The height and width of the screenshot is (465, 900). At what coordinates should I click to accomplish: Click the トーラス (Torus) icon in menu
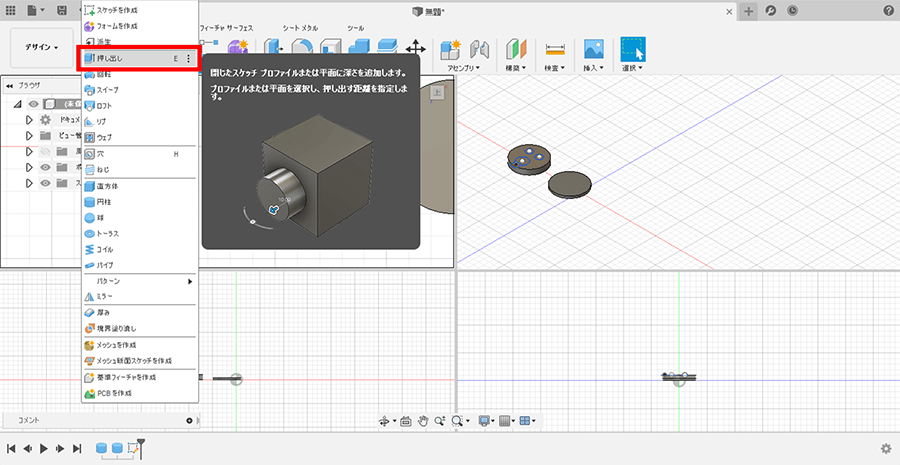[89, 233]
